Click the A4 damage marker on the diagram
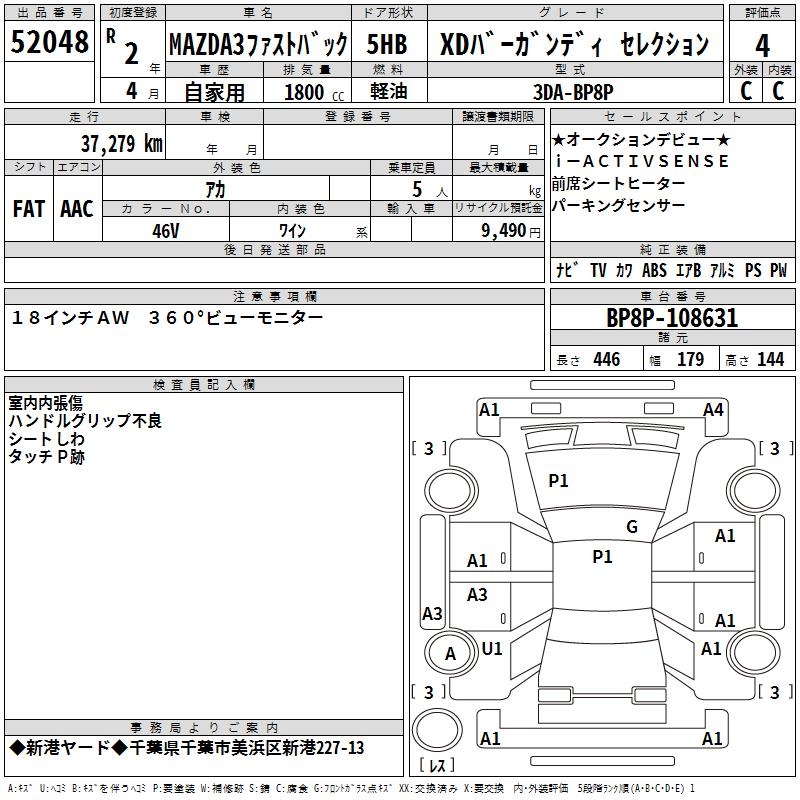The width and height of the screenshot is (800, 800). (712, 410)
